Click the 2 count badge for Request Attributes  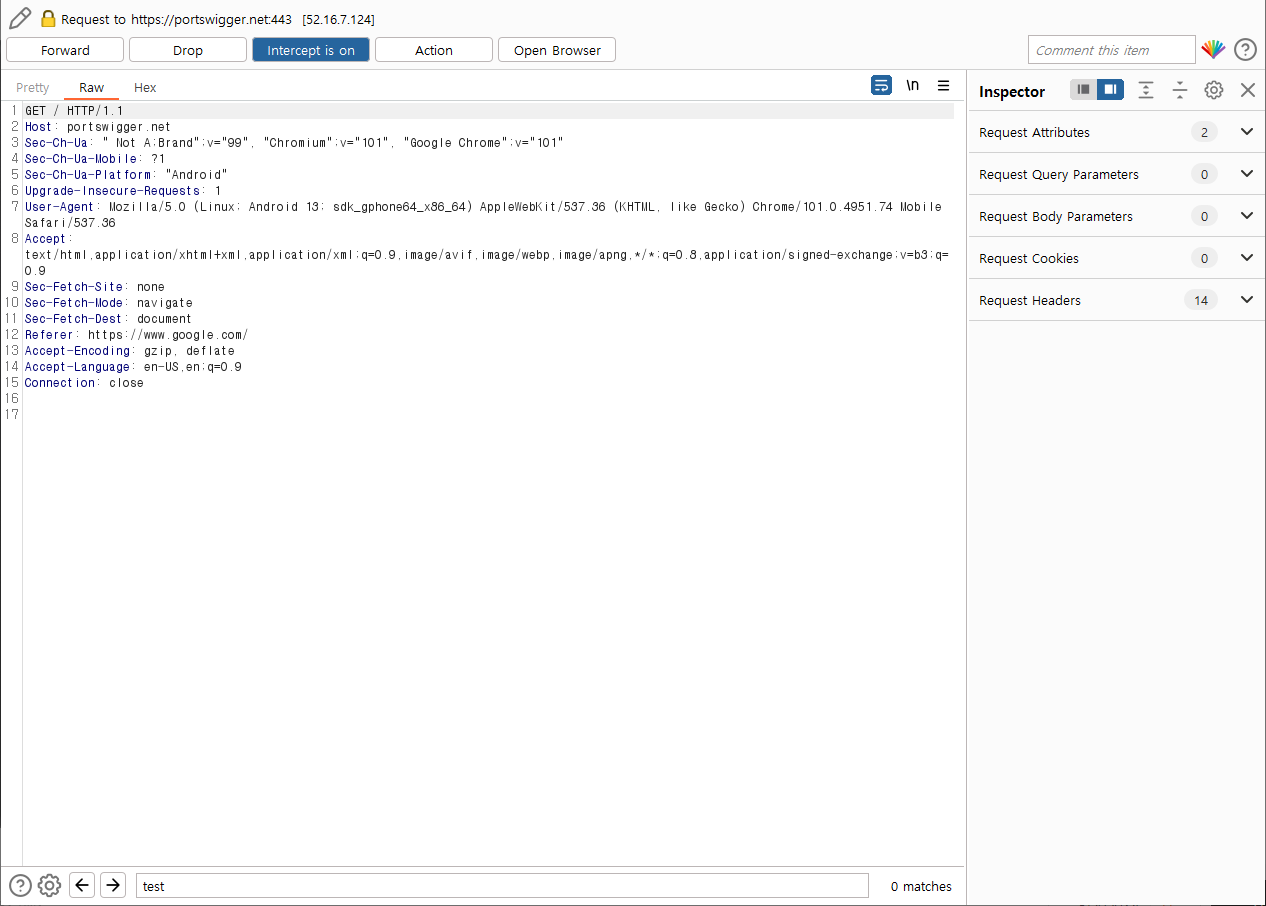1204,132
